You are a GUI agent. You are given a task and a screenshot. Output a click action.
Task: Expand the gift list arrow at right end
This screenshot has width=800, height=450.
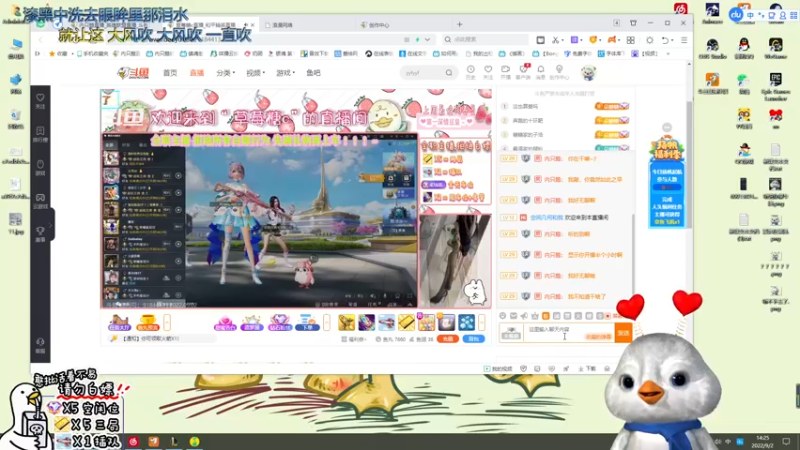(481, 322)
